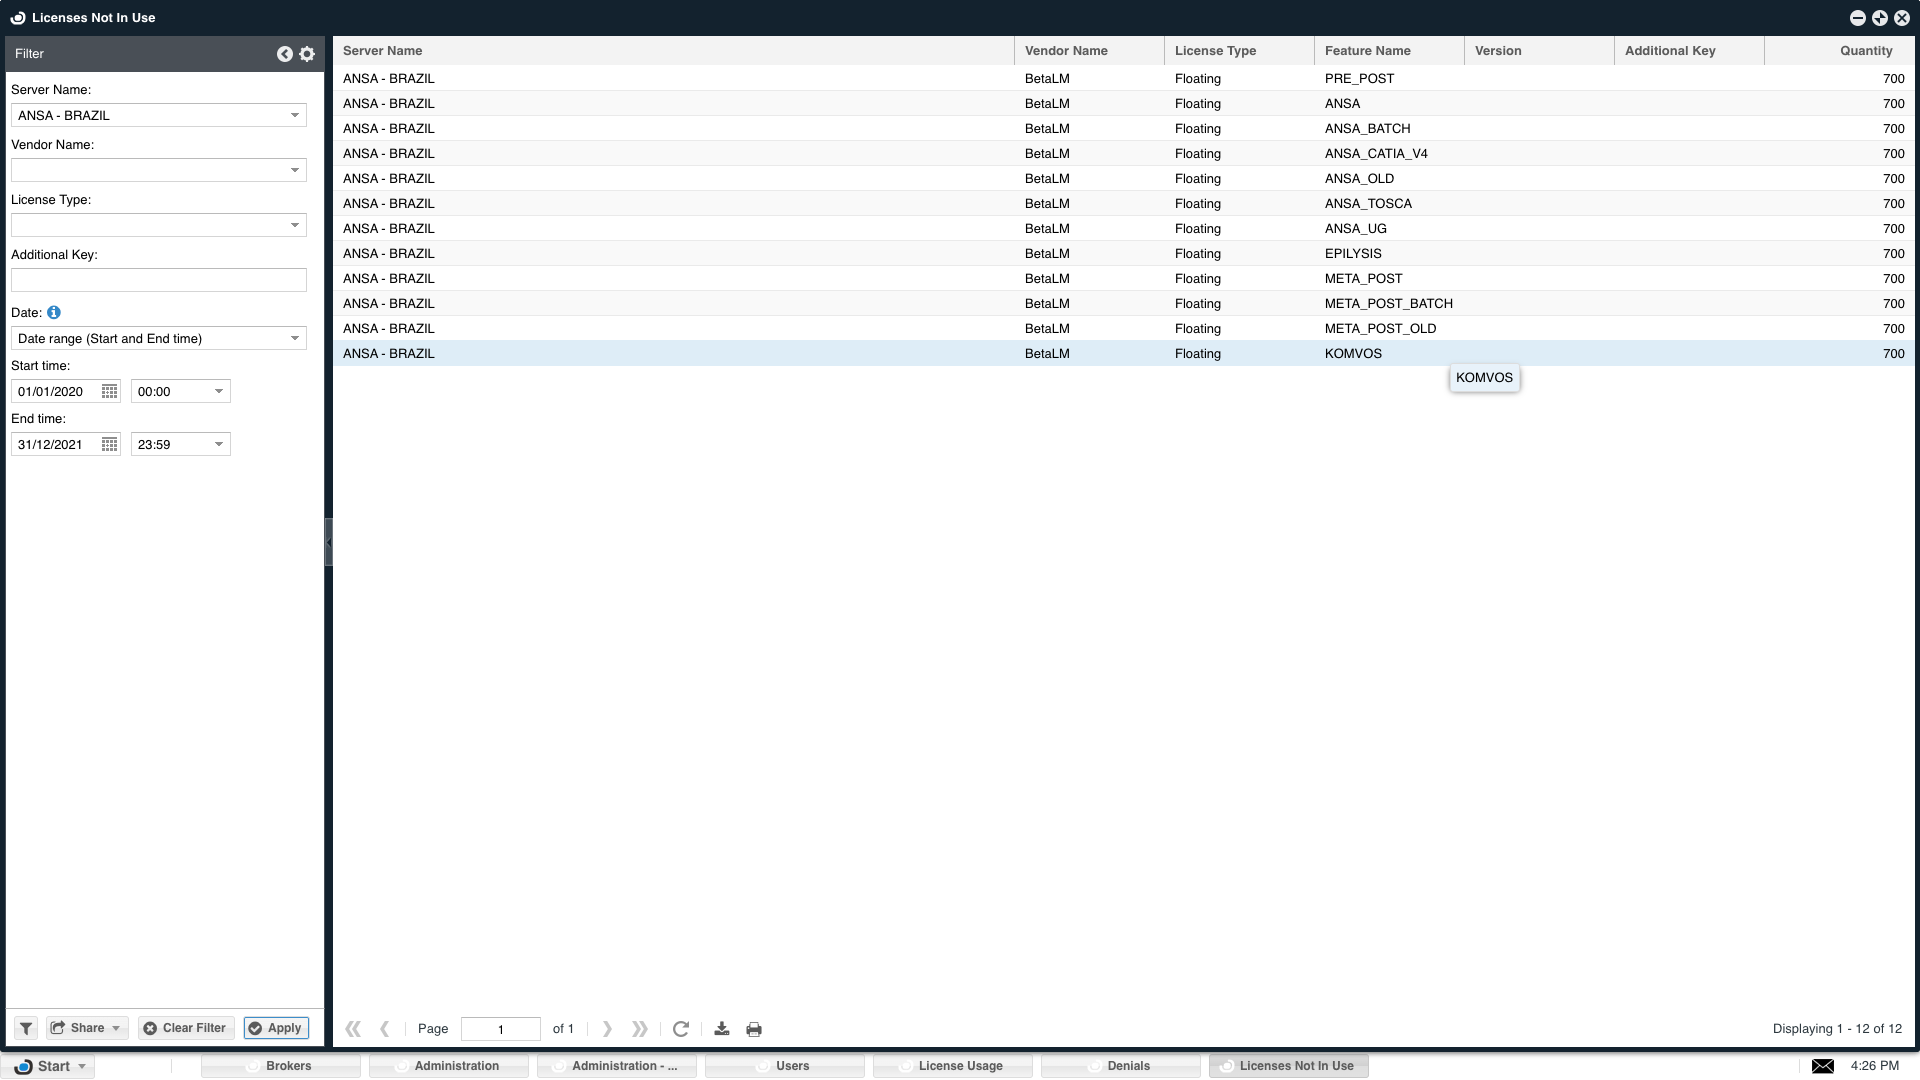
Task: Print the licenses table
Action: pyautogui.click(x=754, y=1029)
